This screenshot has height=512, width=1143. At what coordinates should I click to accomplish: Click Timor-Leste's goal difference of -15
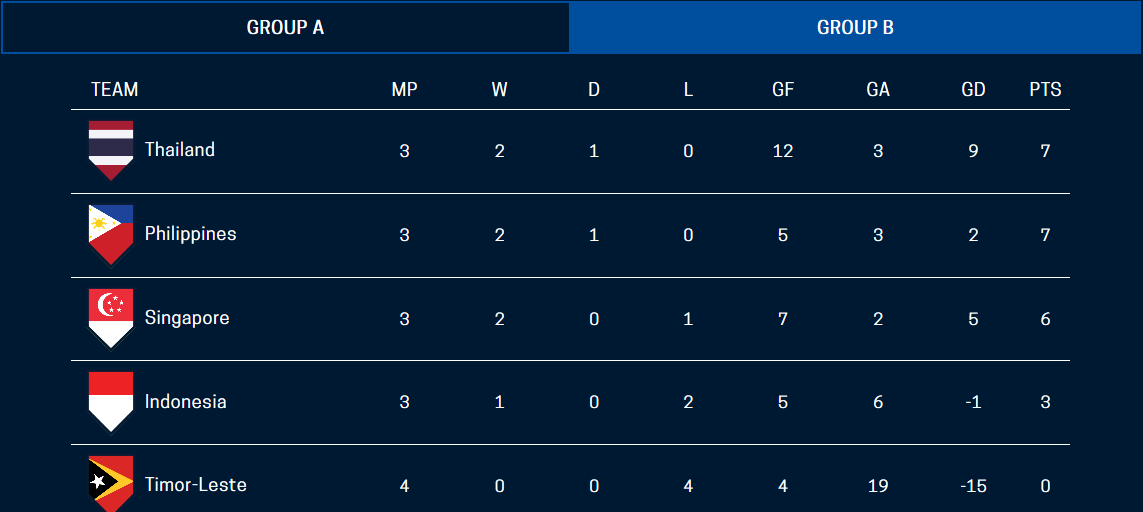click(973, 486)
